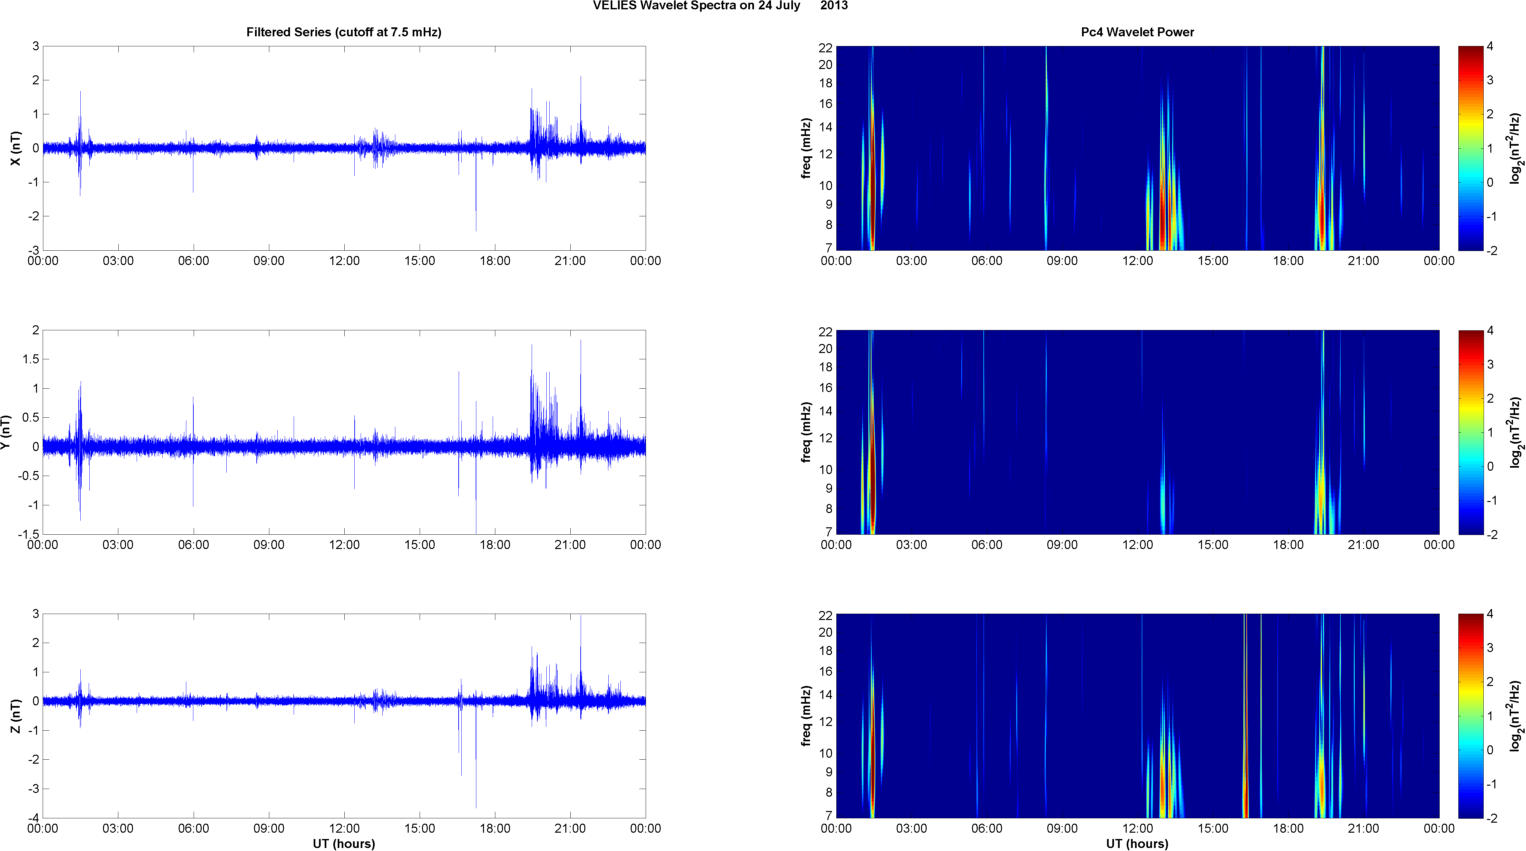The image size is (1526, 851).
Task: Click the "-3" tick on the X (nT) axis
Action: click(33, 251)
